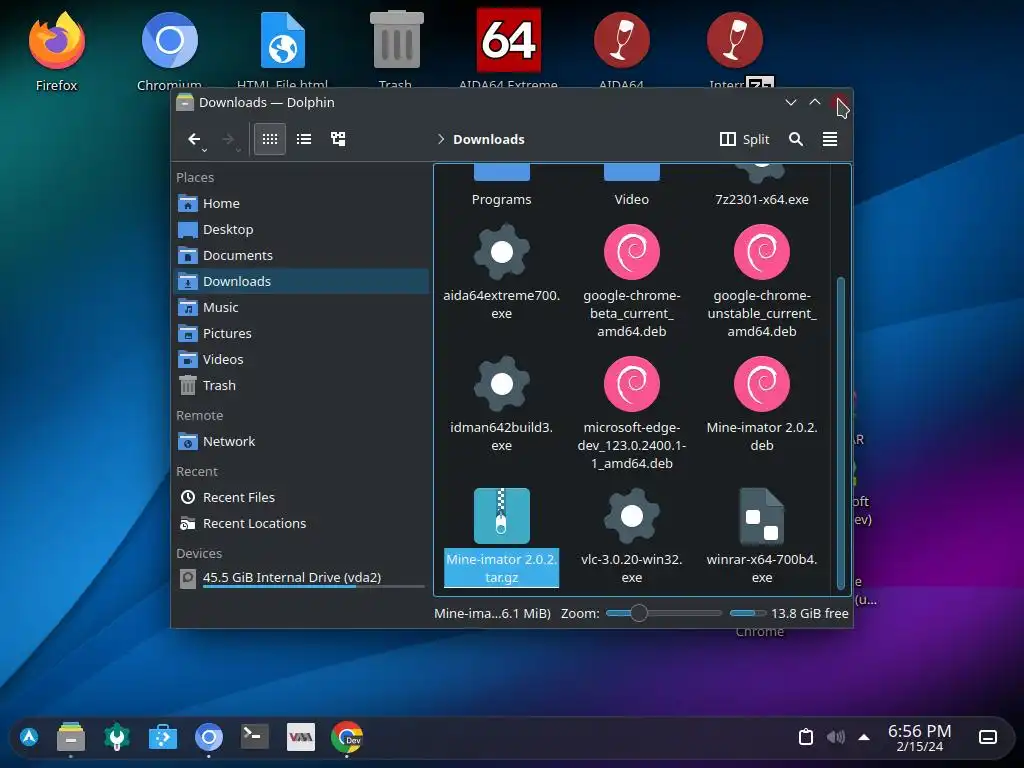Switch to Details list view mode

click(304, 139)
